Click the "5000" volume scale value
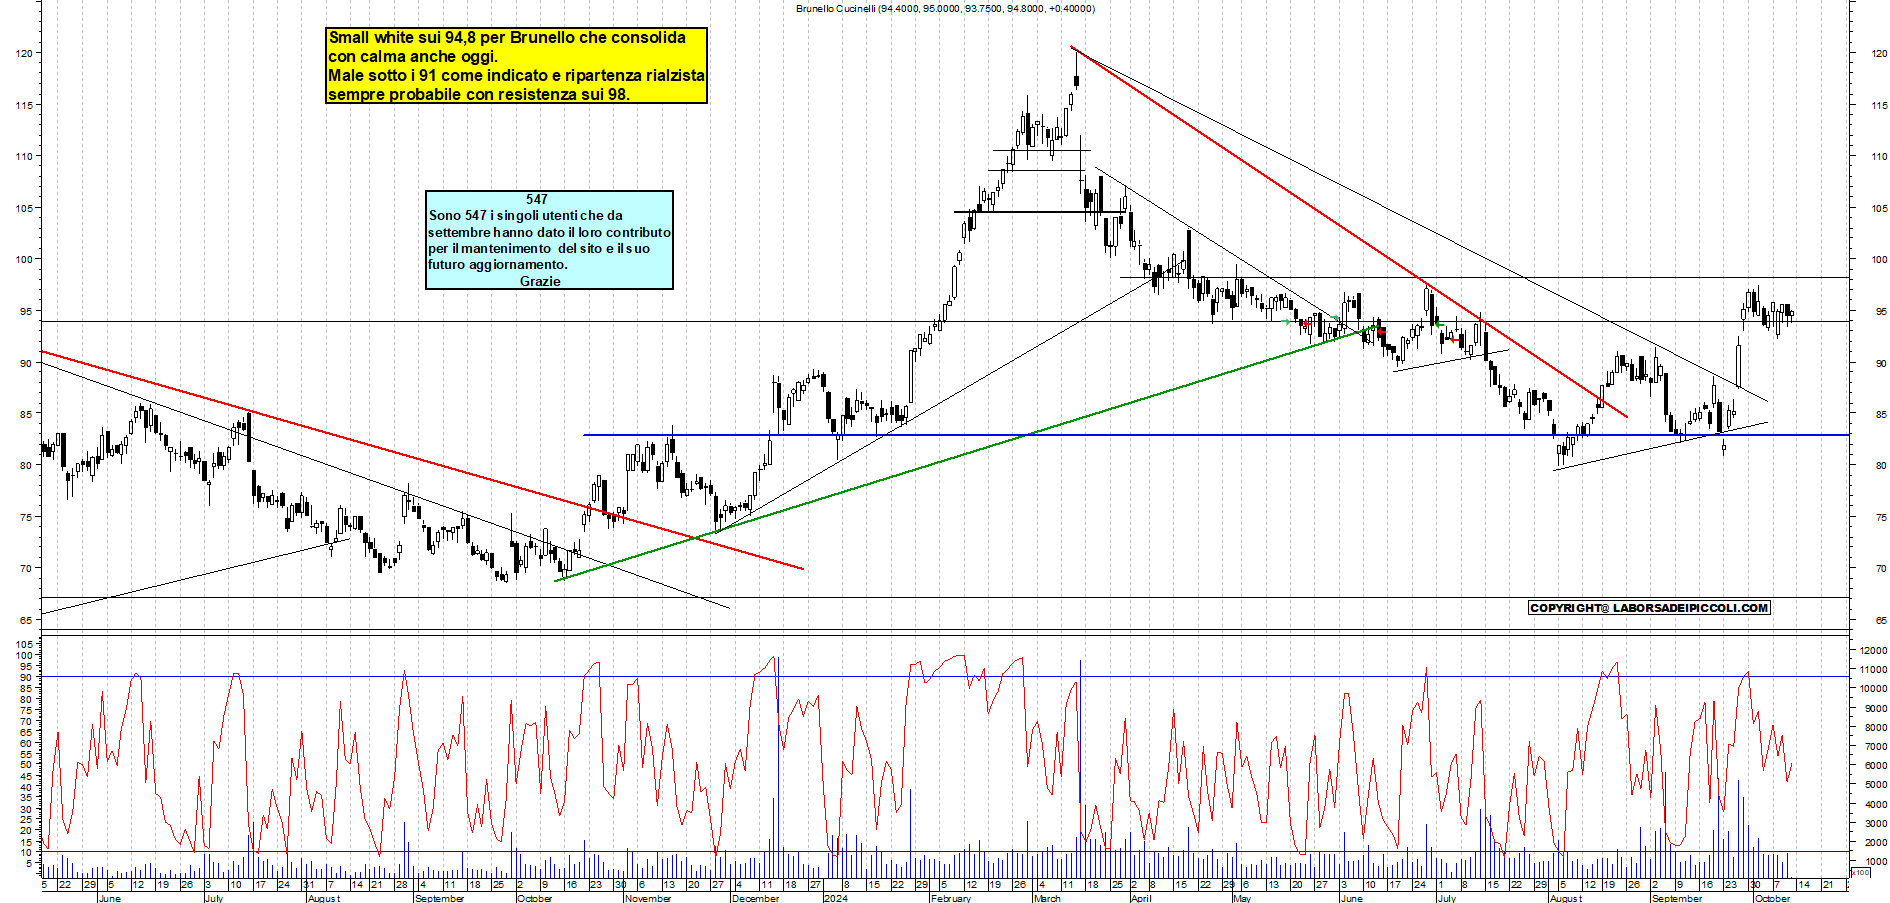Viewport: 1890px width, 903px height. coord(1876,785)
